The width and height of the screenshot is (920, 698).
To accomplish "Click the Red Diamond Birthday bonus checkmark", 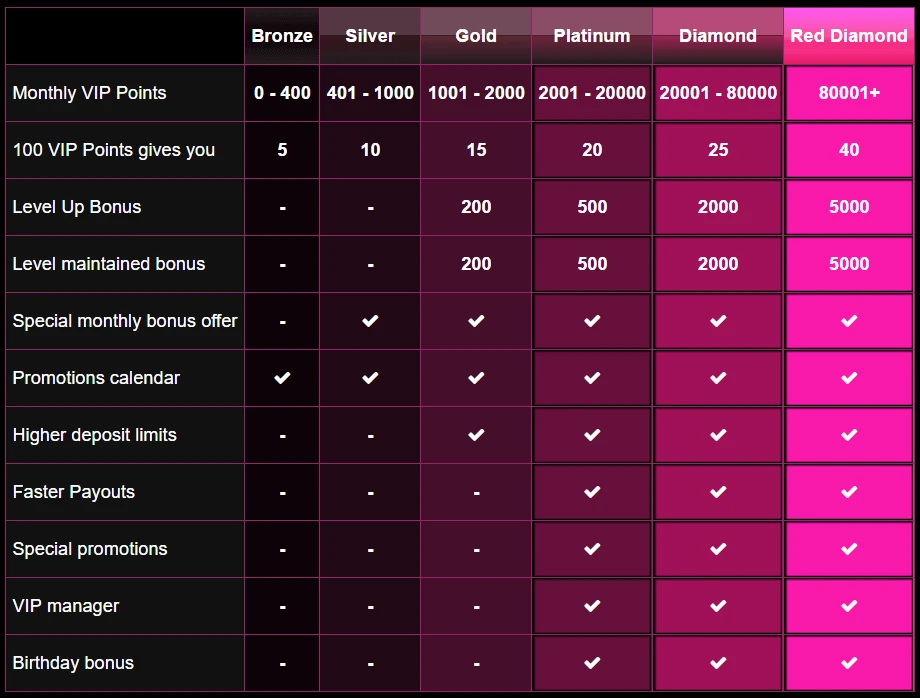I will coord(849,663).
